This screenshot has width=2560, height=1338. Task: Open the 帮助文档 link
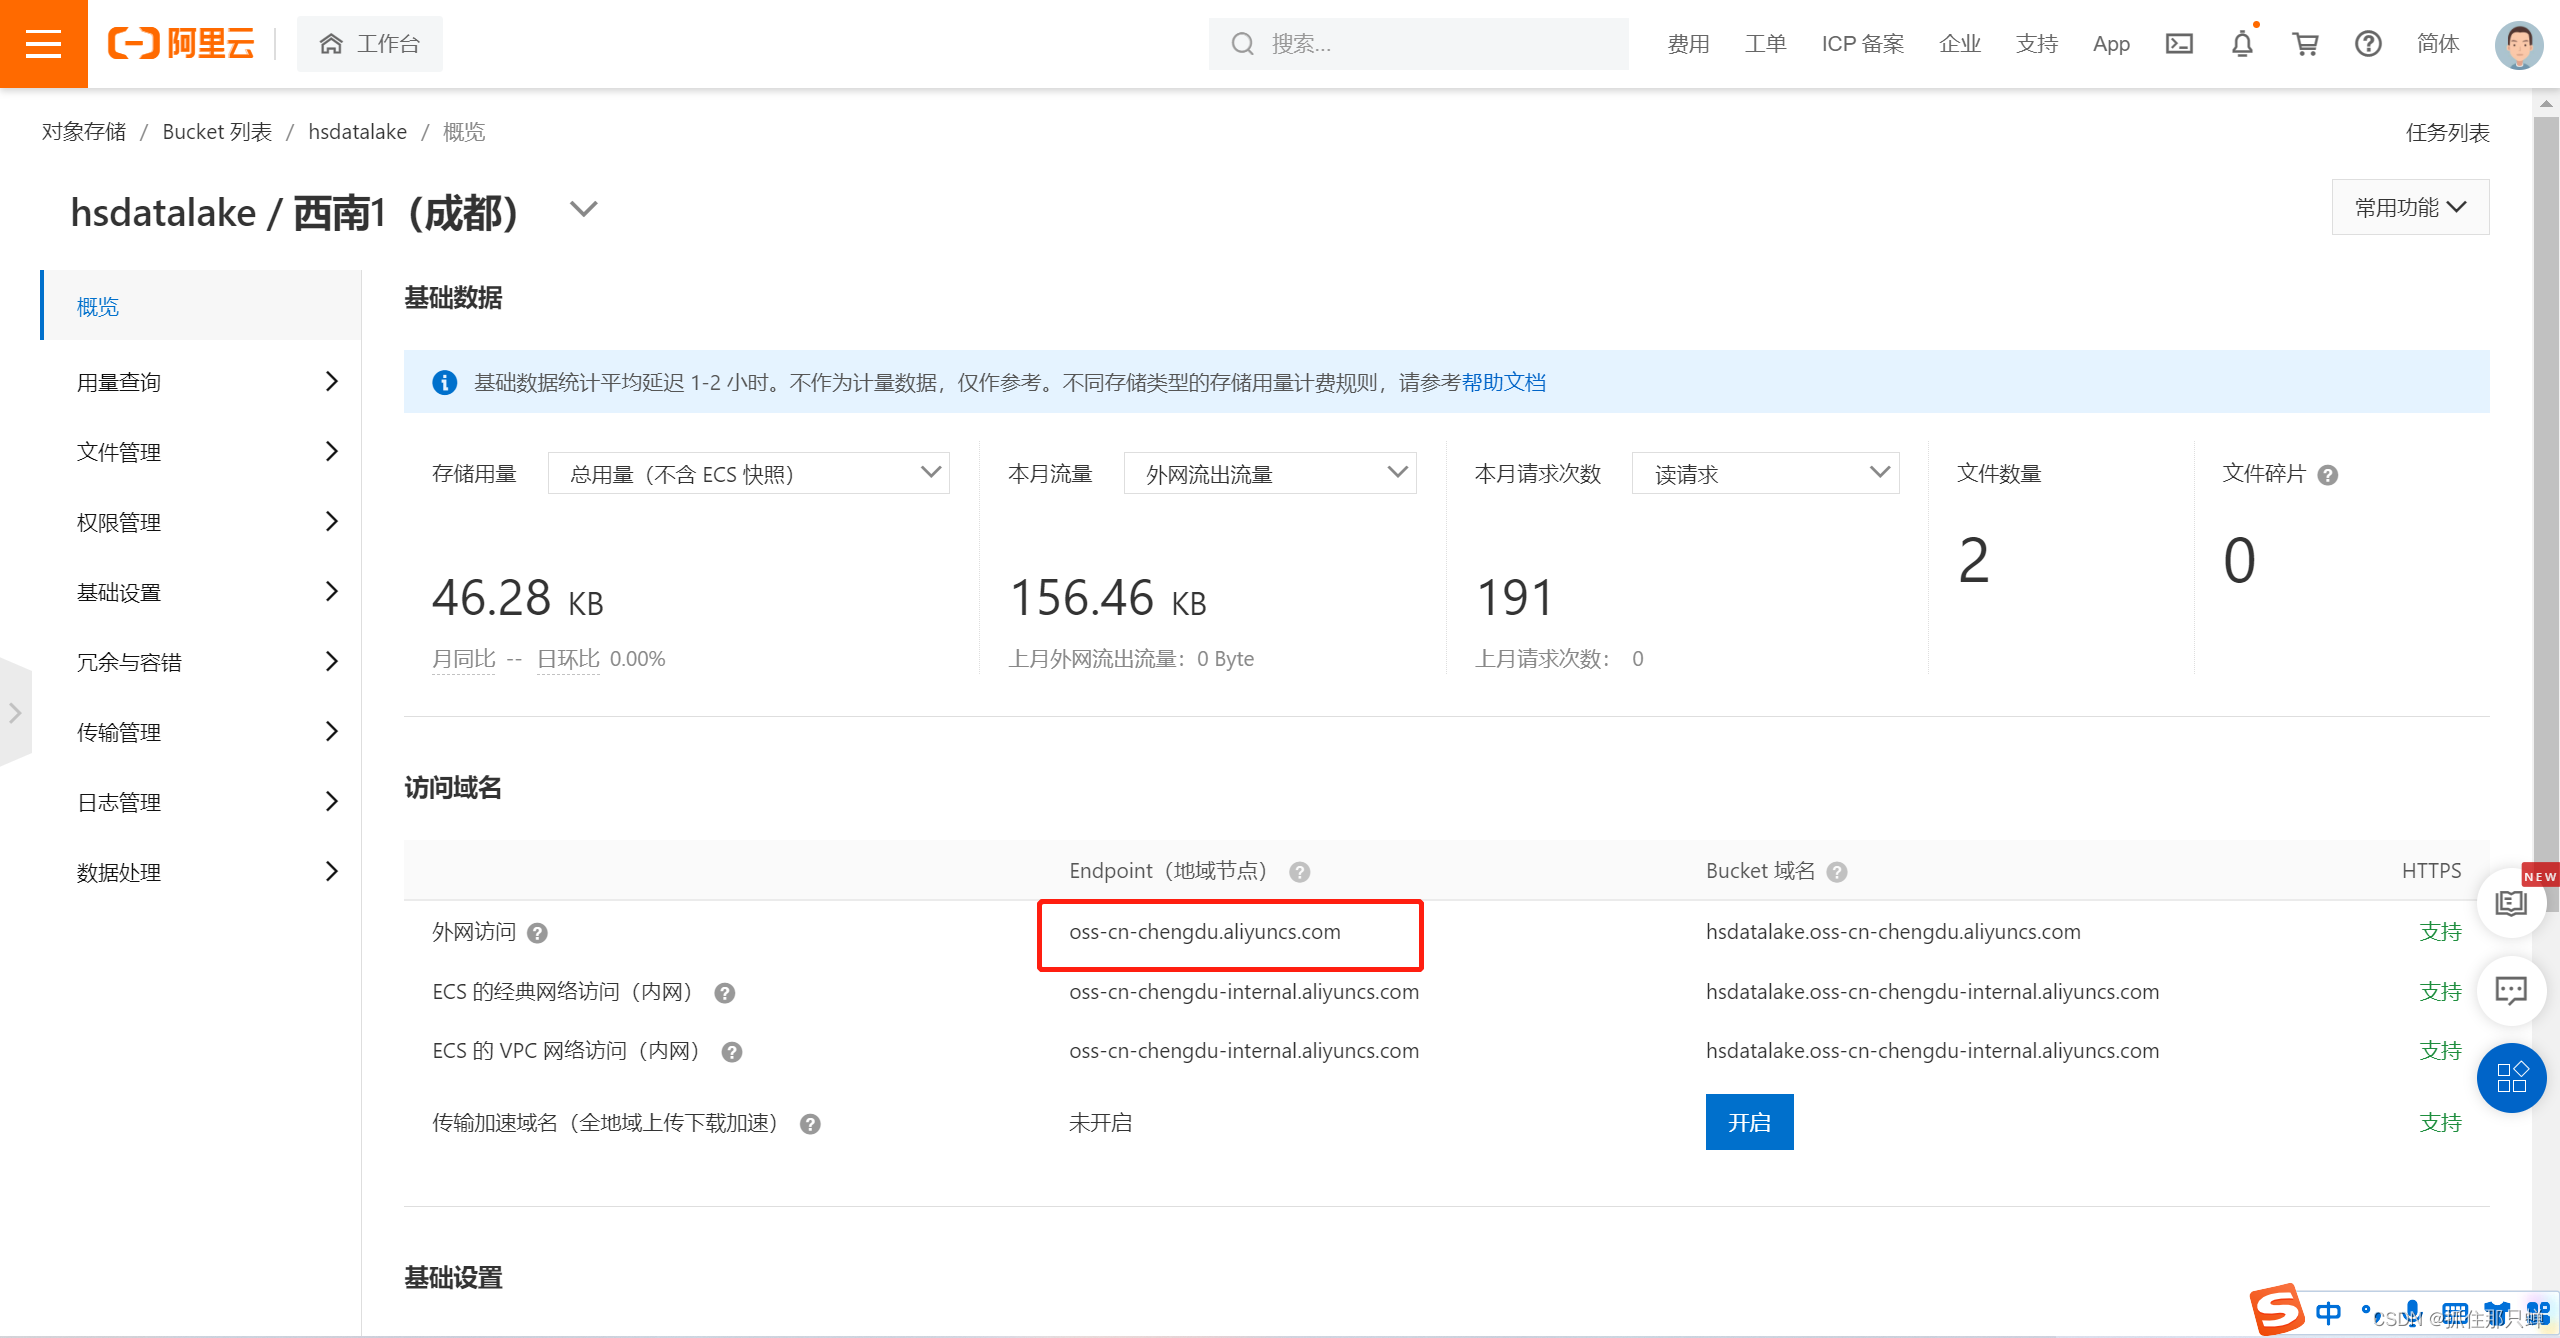click(x=1503, y=382)
